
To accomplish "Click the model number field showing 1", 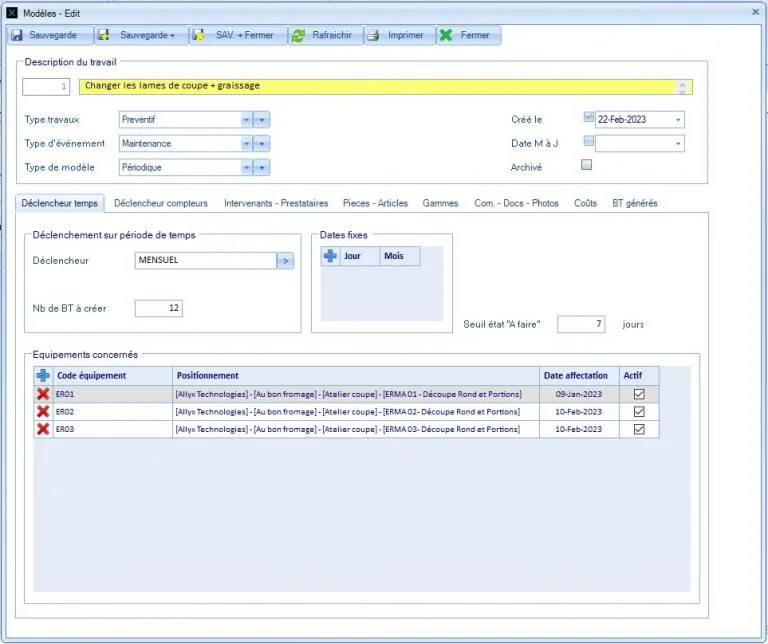I will [46, 87].
